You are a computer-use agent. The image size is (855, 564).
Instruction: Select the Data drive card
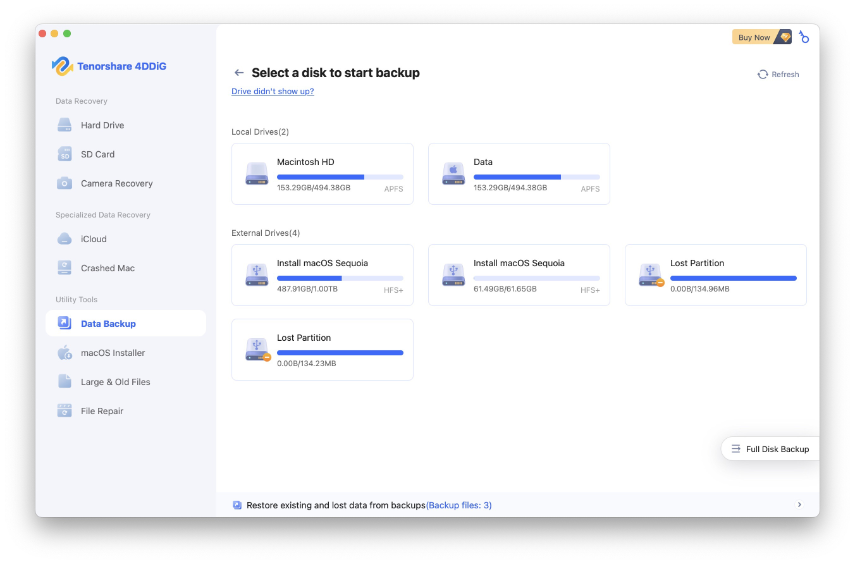519,174
